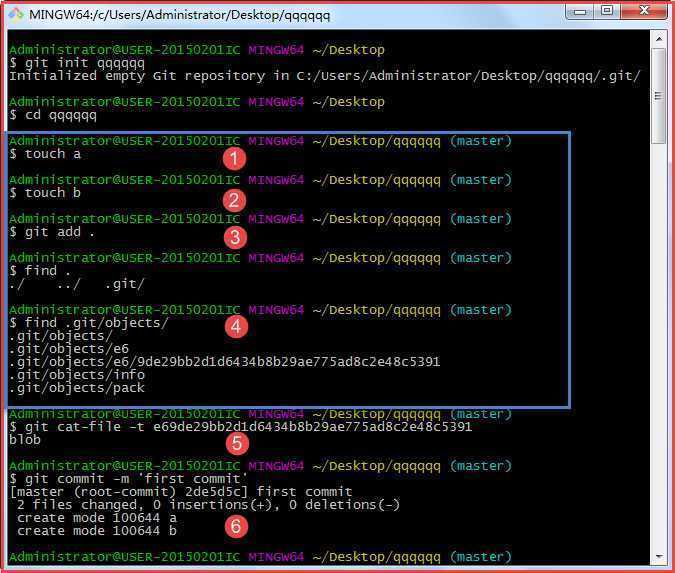The height and width of the screenshot is (573, 675).
Task: Click the first '~/Desktop' prompt line
Action: click(197, 50)
